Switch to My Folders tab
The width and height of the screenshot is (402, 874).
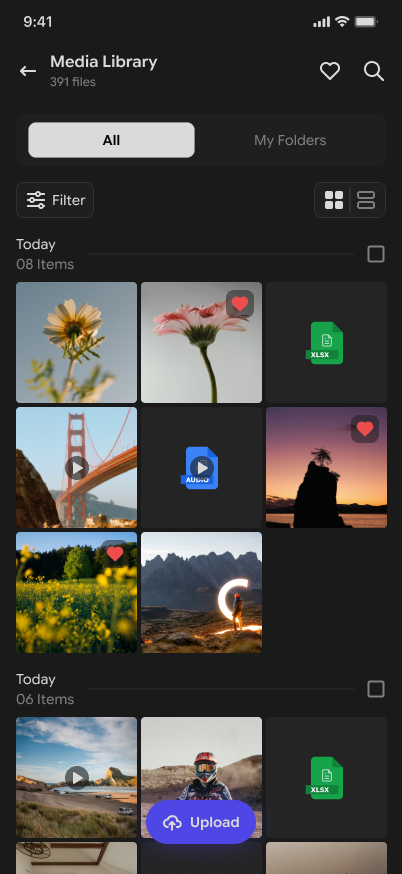[290, 140]
